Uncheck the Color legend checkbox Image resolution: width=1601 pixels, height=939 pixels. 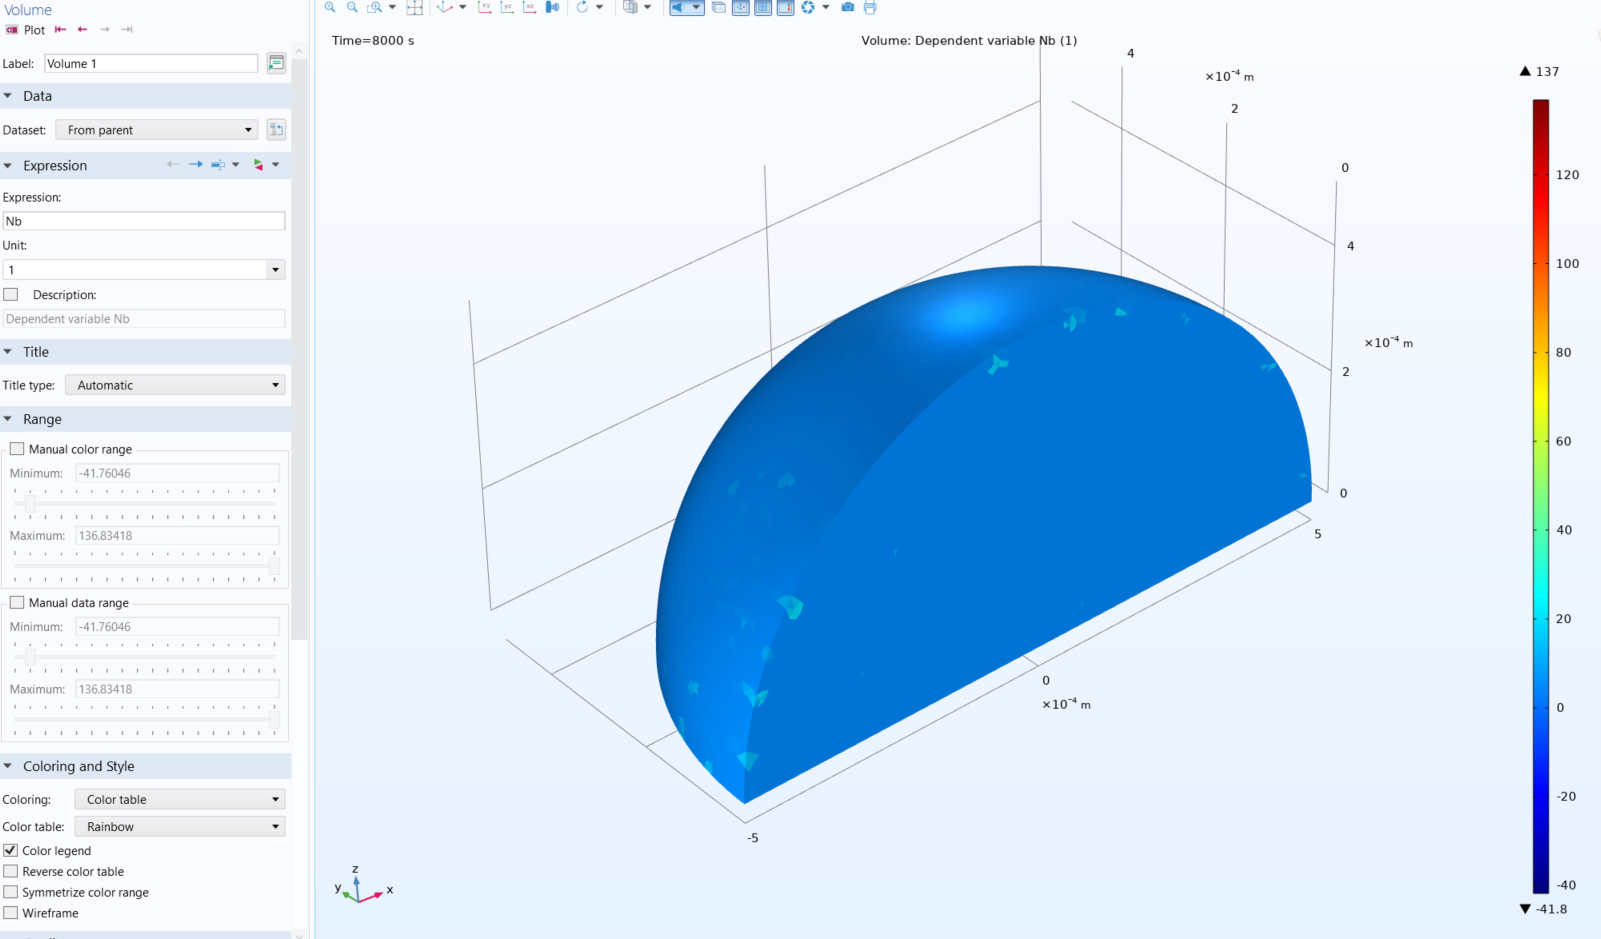click(x=11, y=850)
